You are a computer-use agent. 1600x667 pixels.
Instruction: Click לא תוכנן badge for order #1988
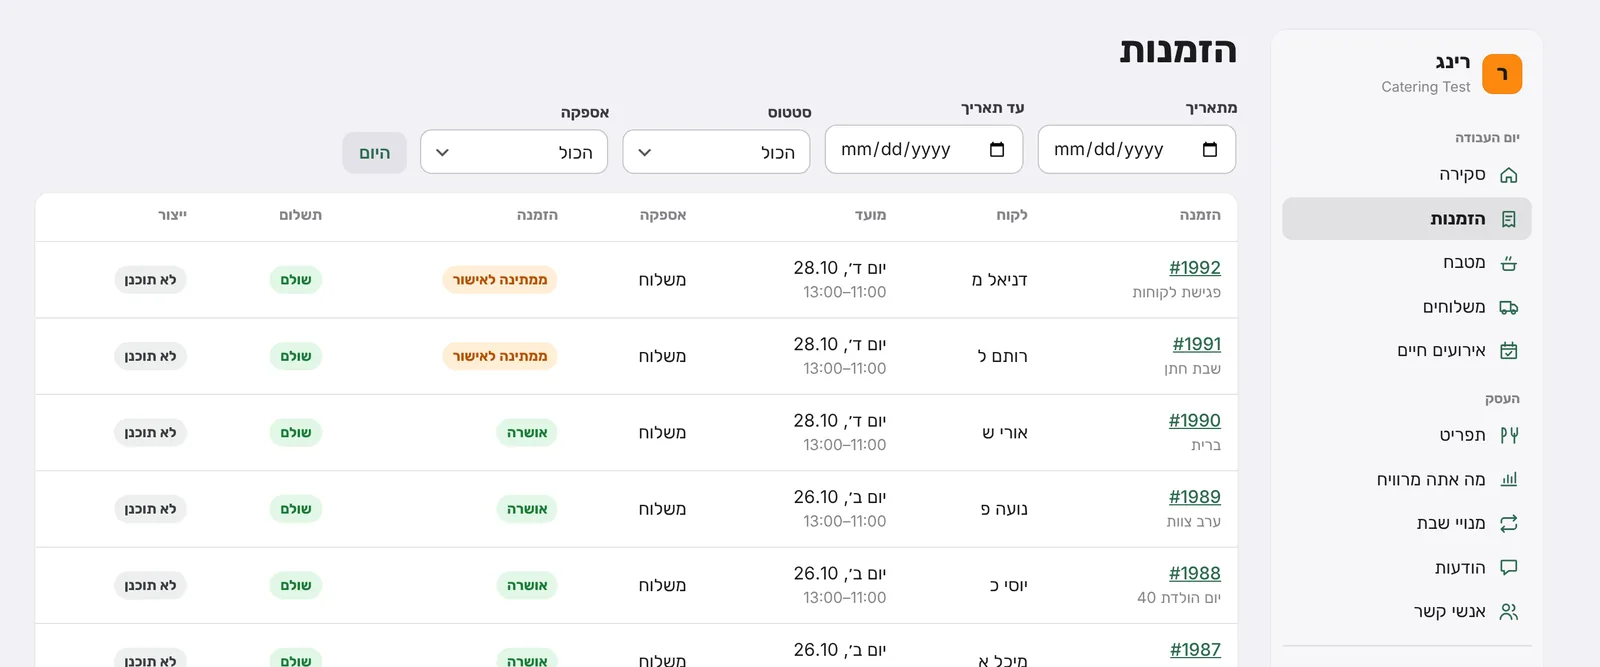point(150,585)
